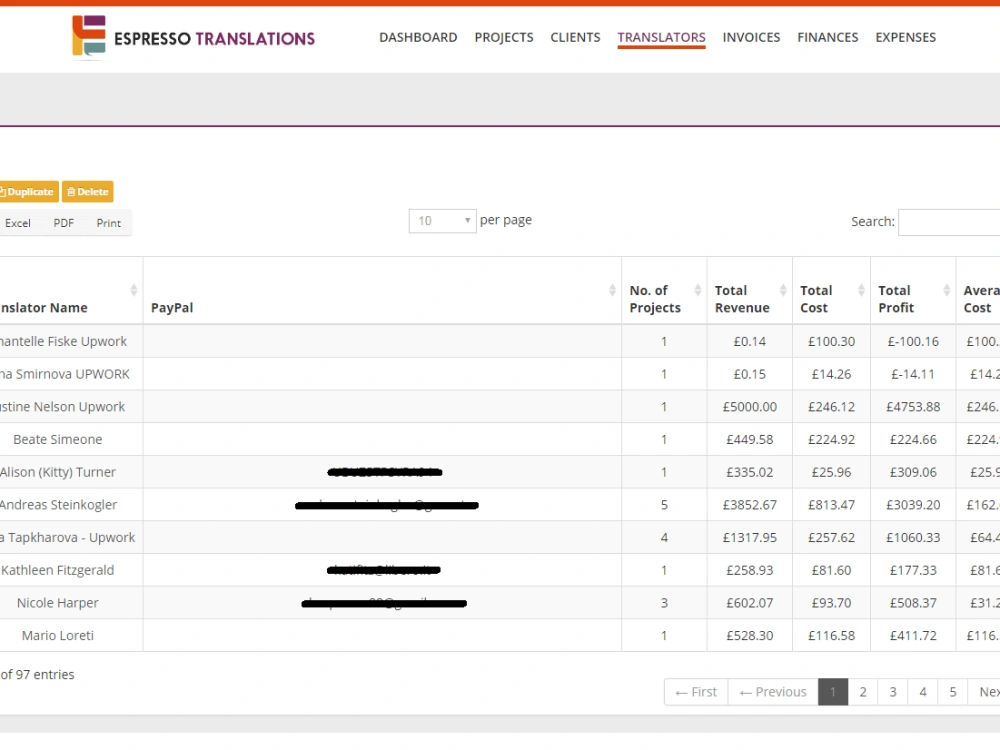Select Nicole Harper name

(x=57, y=603)
